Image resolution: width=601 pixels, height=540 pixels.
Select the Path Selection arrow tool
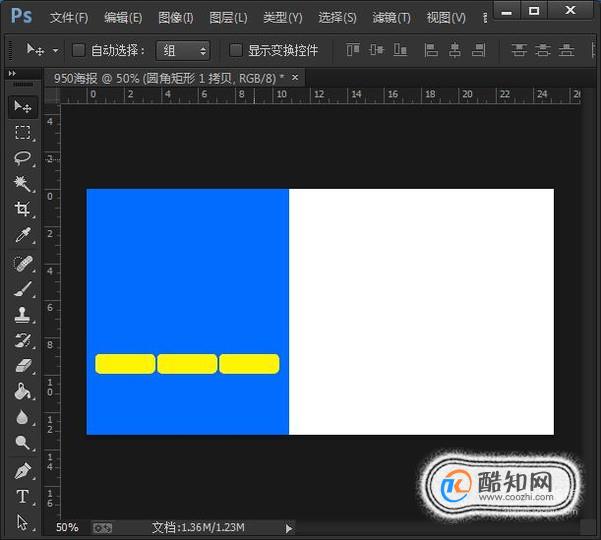pyautogui.click(x=23, y=522)
